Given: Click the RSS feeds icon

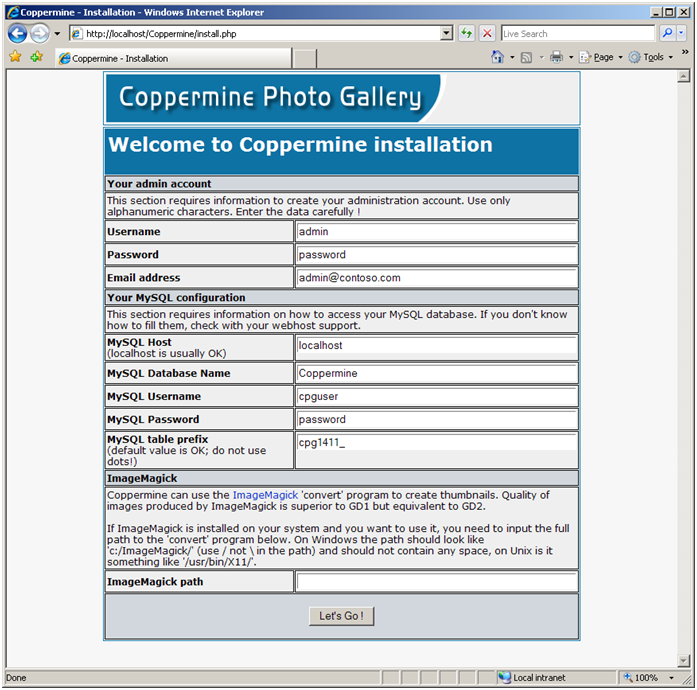Looking at the screenshot, I should click(x=527, y=57).
